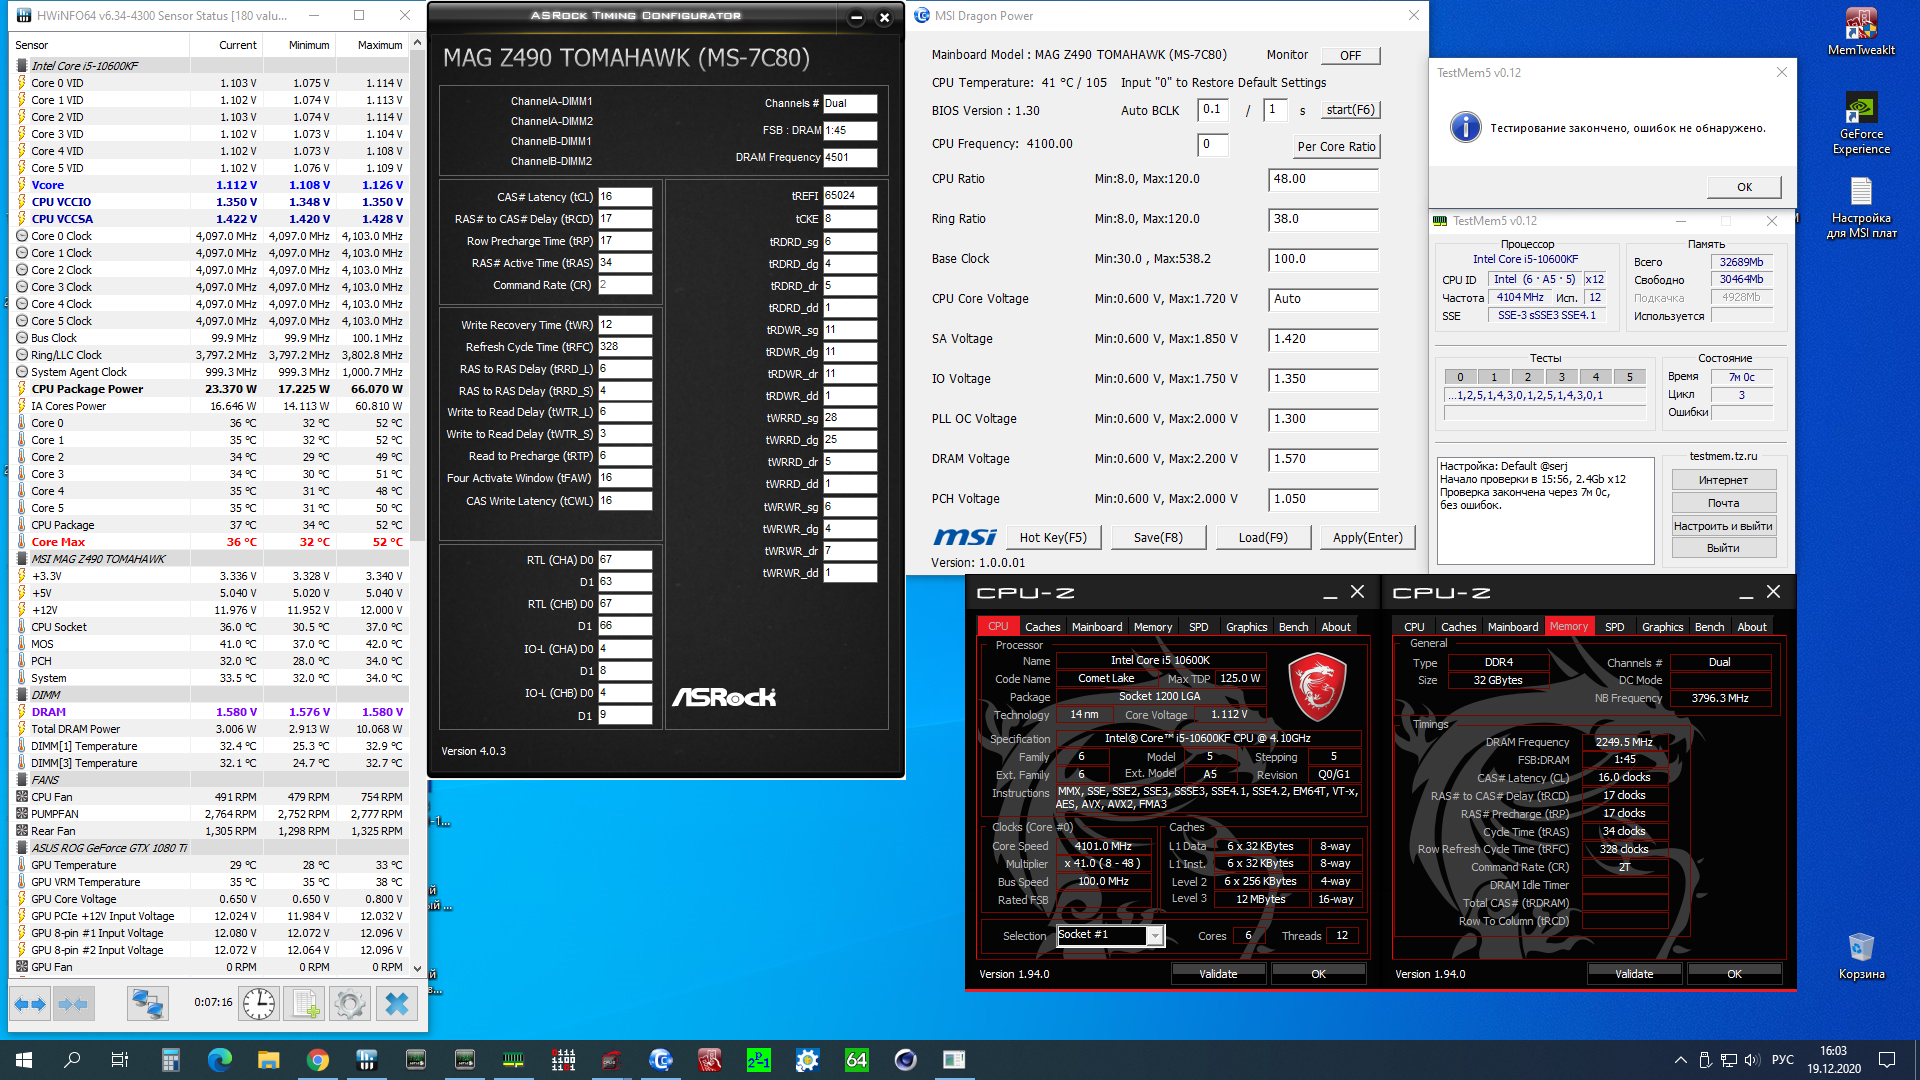Screen dimensions: 1920x1080
Task: Click HWiNFO remote network monitoring icon
Action: coord(147,1004)
